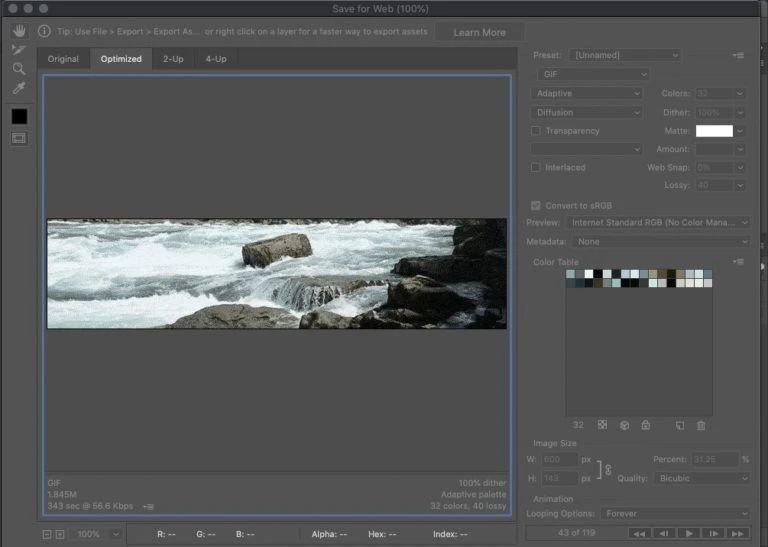Toggle the Convert to sRGB checkbox
Image resolution: width=768 pixels, height=547 pixels.
tap(536, 205)
